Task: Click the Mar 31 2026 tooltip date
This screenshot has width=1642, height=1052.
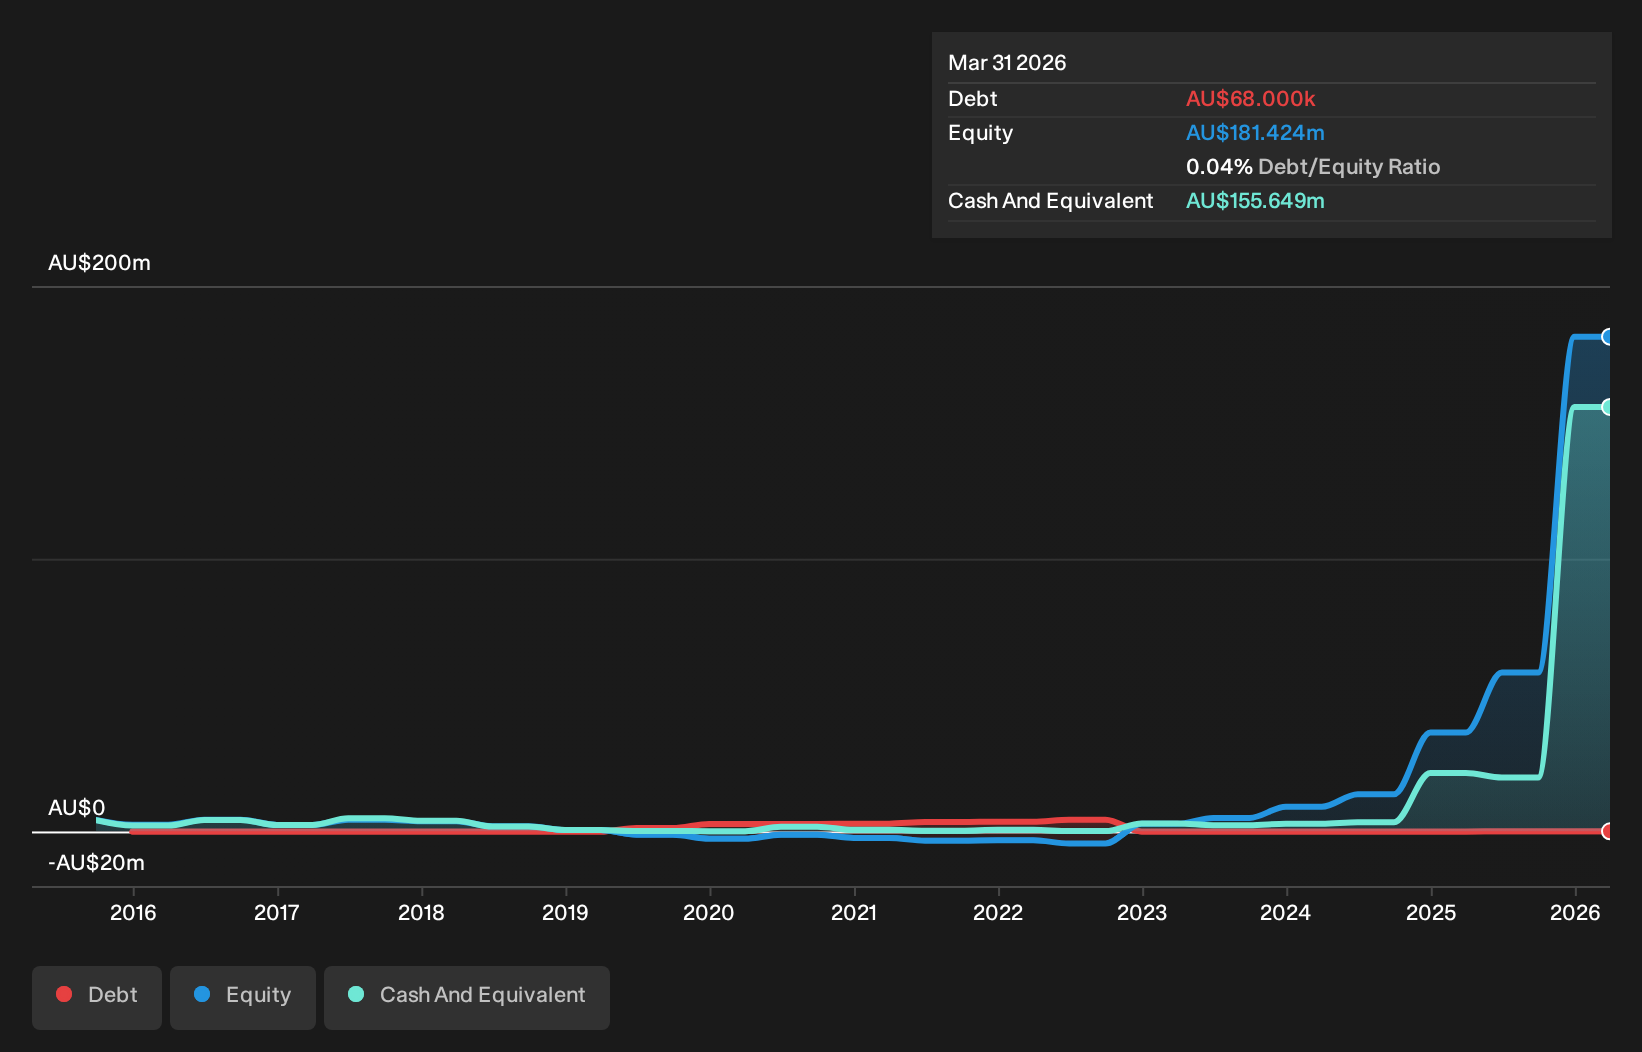Action: point(1007,63)
